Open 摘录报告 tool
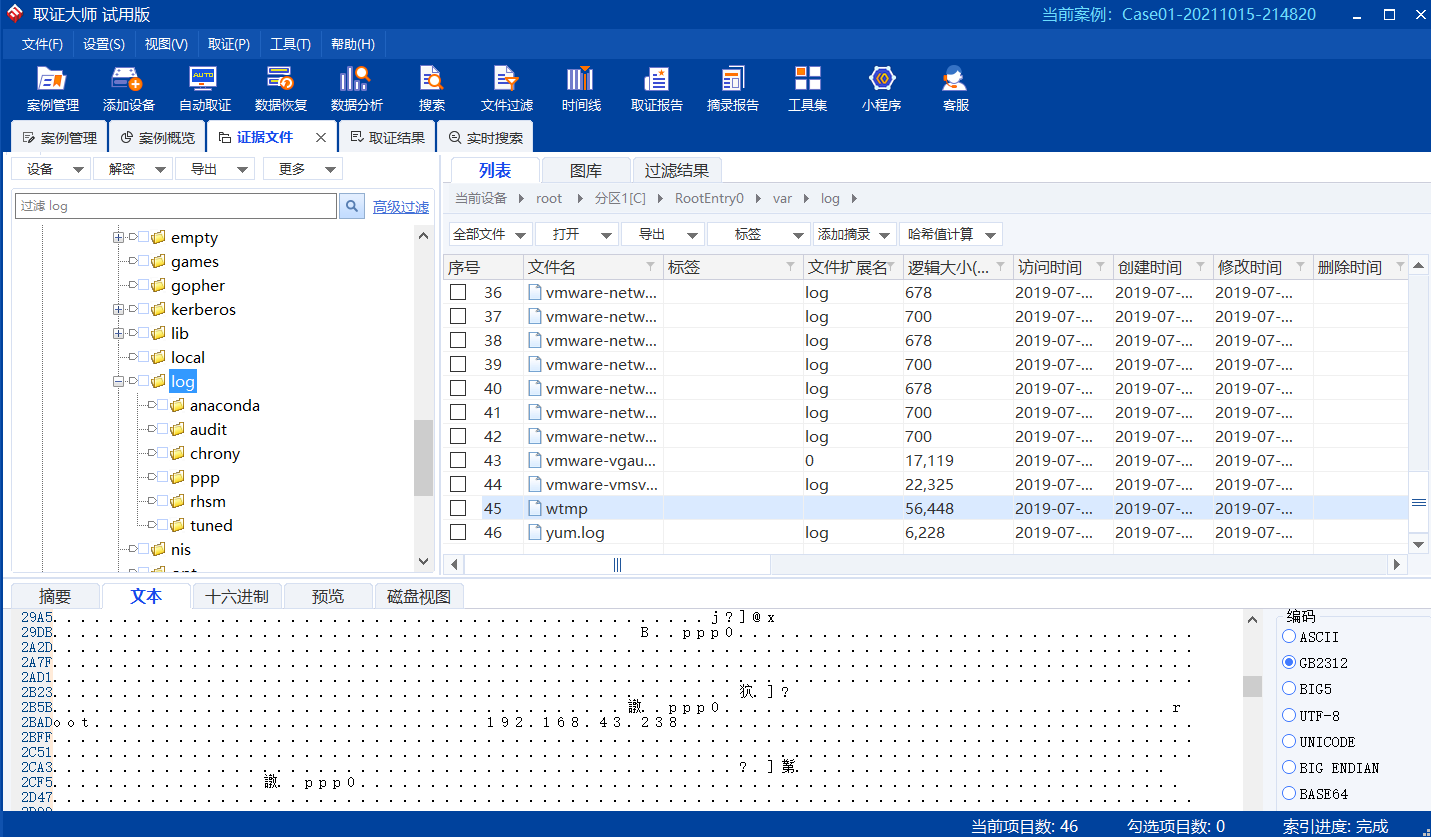 pyautogui.click(x=733, y=89)
